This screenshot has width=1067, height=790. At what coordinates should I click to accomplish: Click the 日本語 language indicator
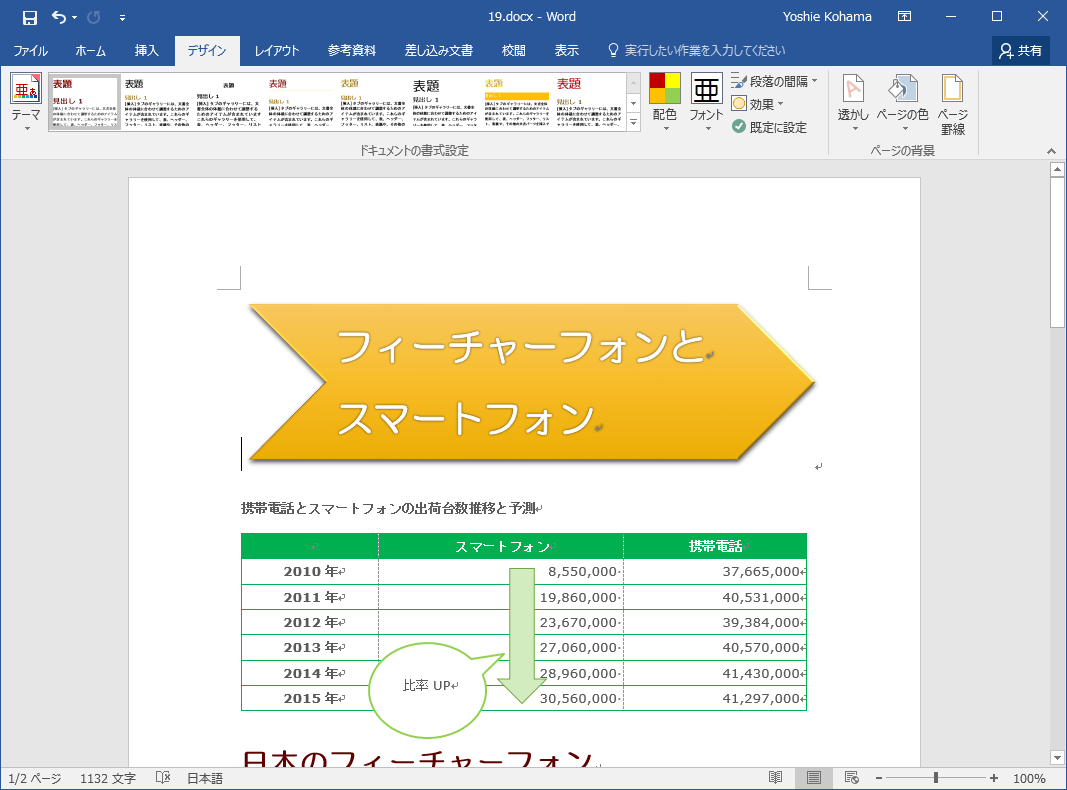[205, 778]
